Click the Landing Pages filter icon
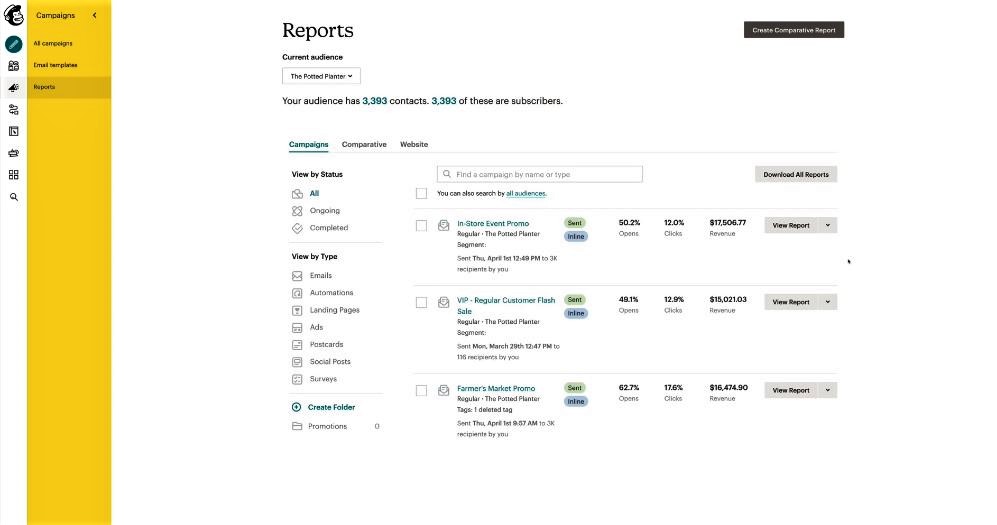 coord(297,310)
